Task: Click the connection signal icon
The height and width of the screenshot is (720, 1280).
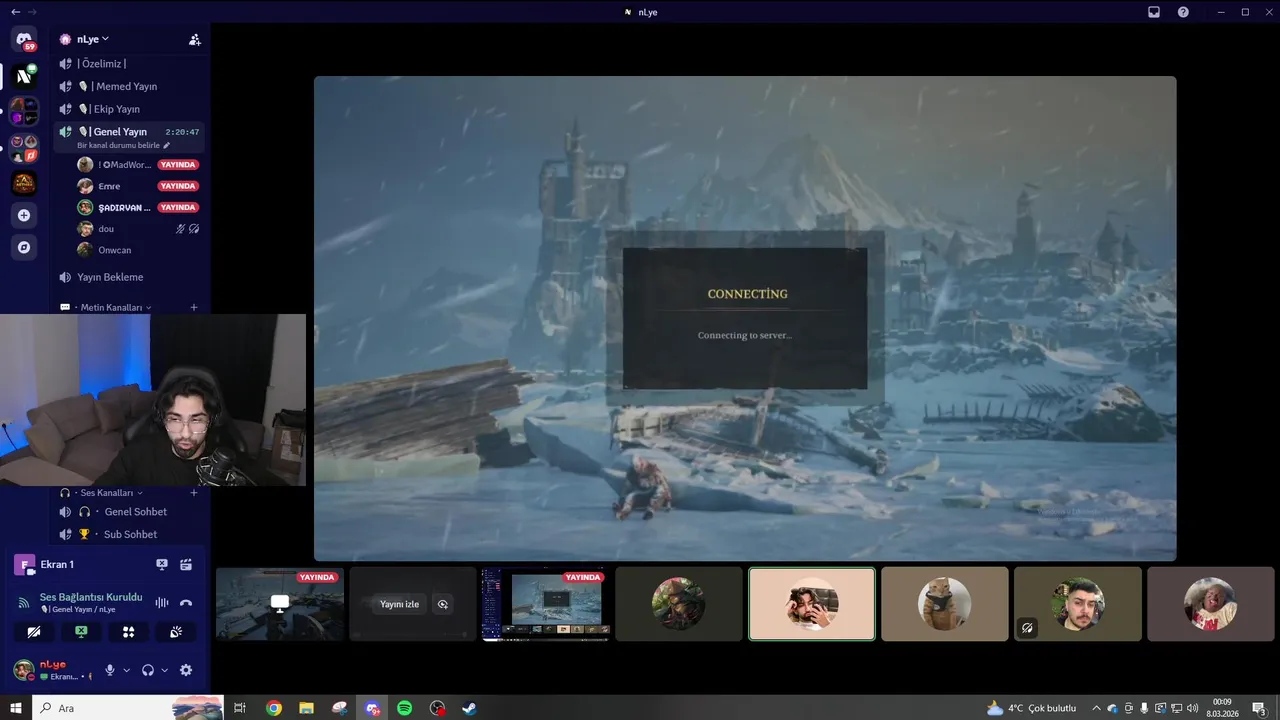Action: pyautogui.click(x=24, y=602)
